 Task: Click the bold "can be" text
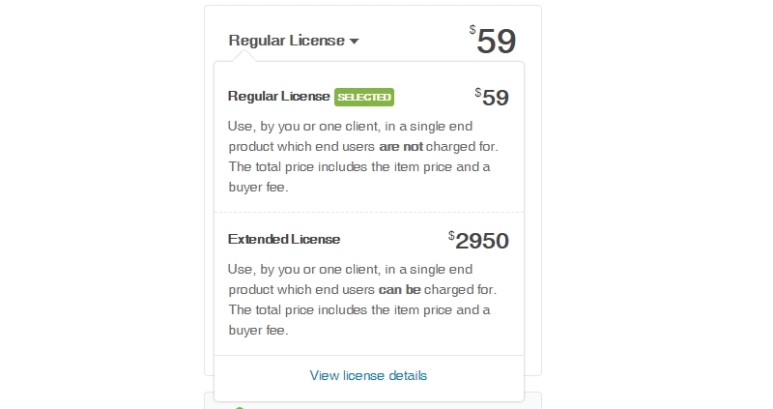click(399, 290)
